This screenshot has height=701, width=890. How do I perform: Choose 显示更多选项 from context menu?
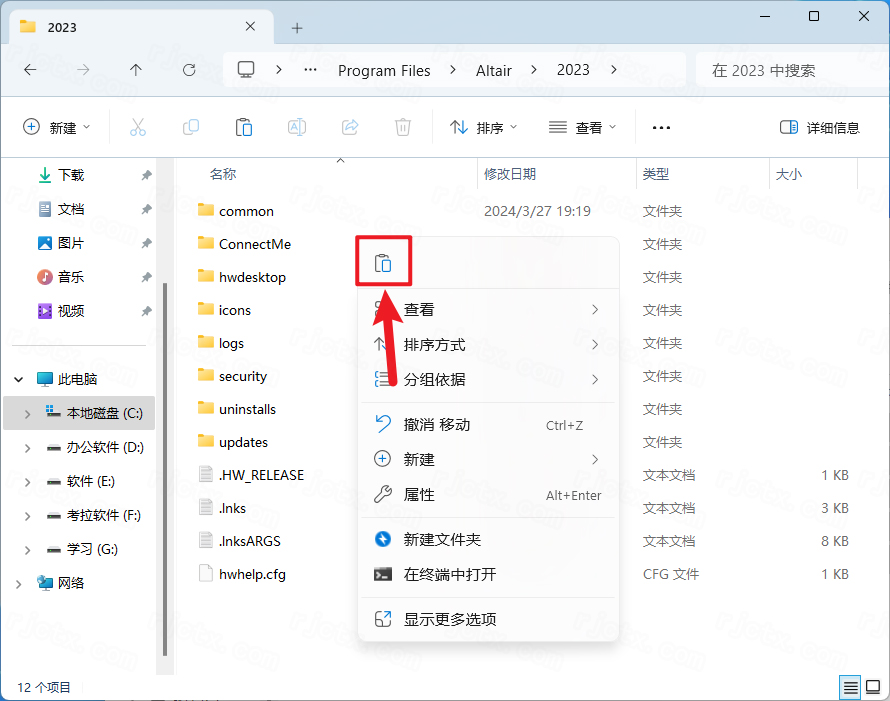click(450, 619)
